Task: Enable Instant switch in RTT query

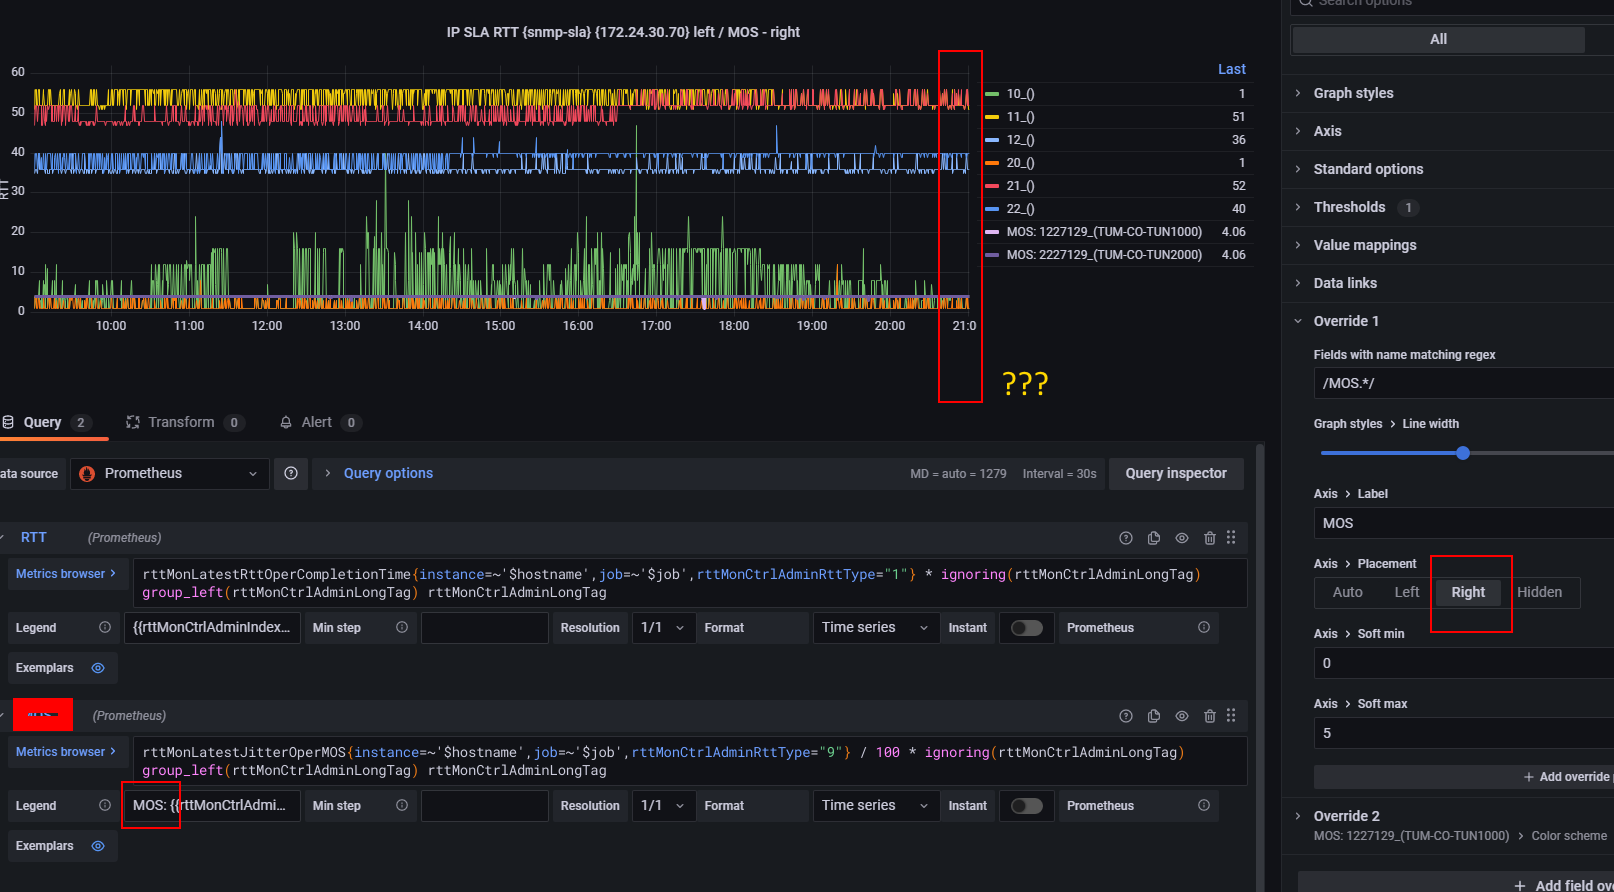Action: pyautogui.click(x=1026, y=628)
